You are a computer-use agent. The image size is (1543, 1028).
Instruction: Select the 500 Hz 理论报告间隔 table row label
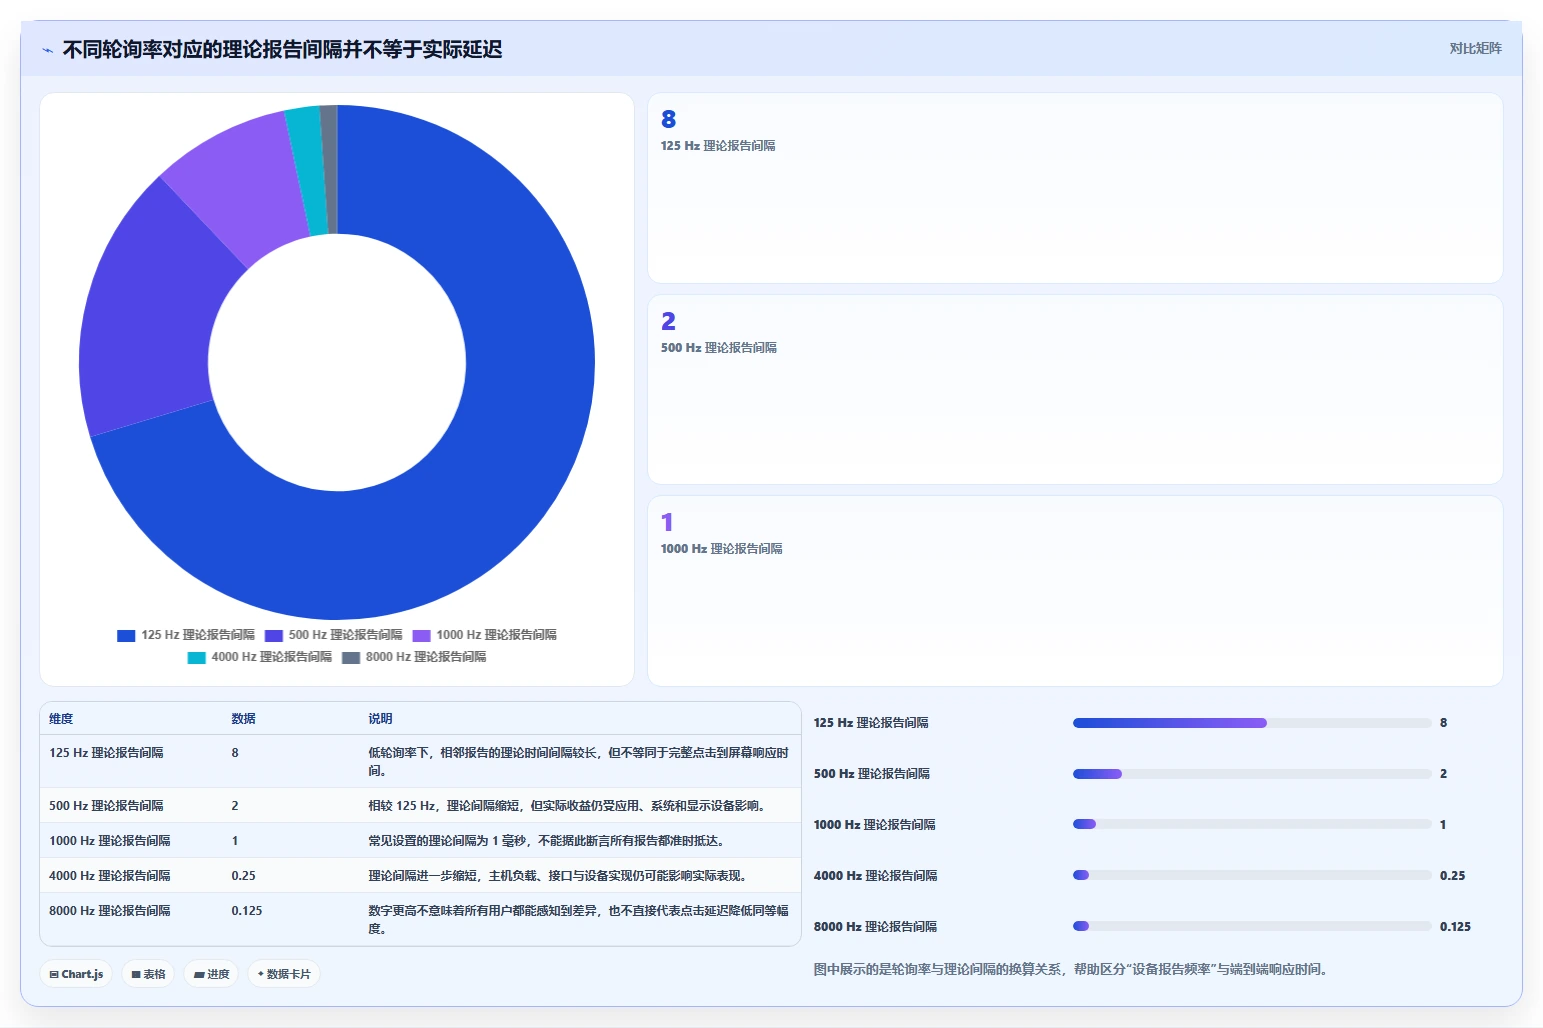(x=106, y=806)
